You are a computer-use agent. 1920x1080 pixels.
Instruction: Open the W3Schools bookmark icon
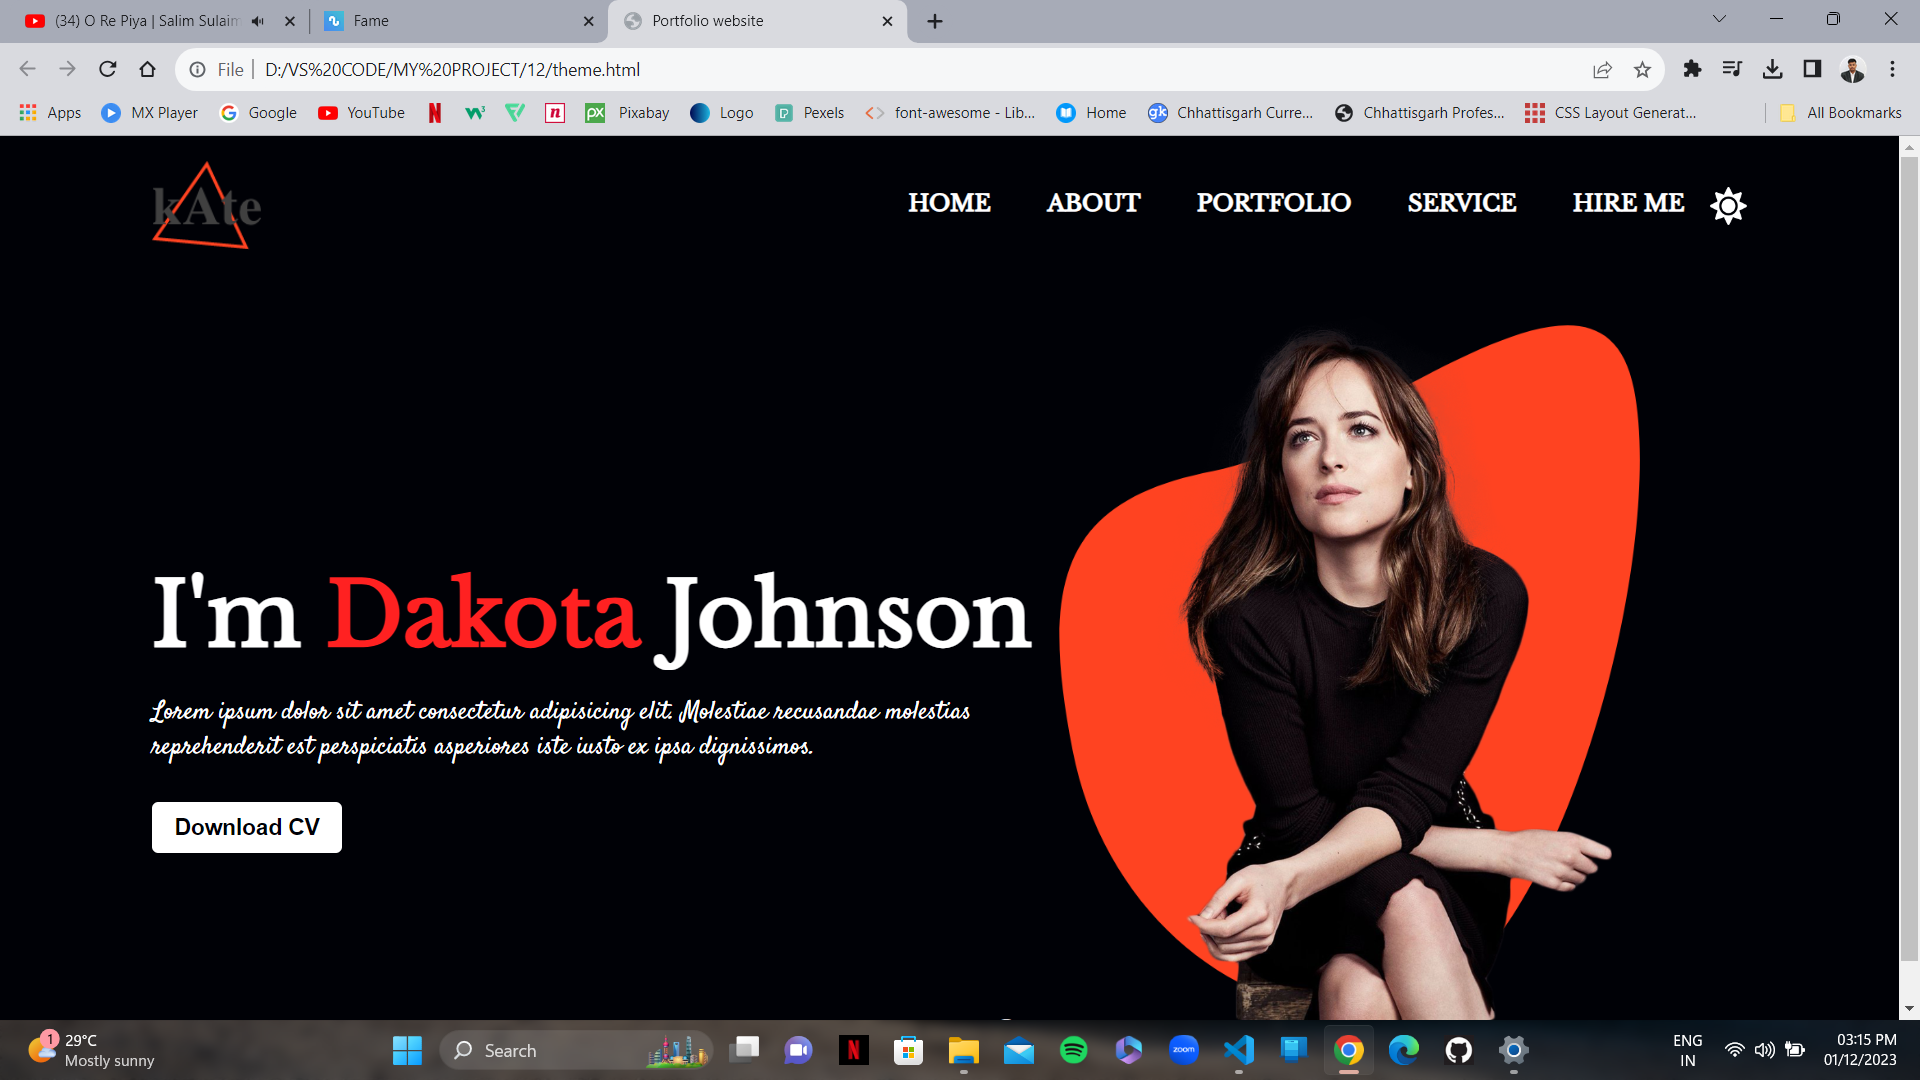click(475, 113)
